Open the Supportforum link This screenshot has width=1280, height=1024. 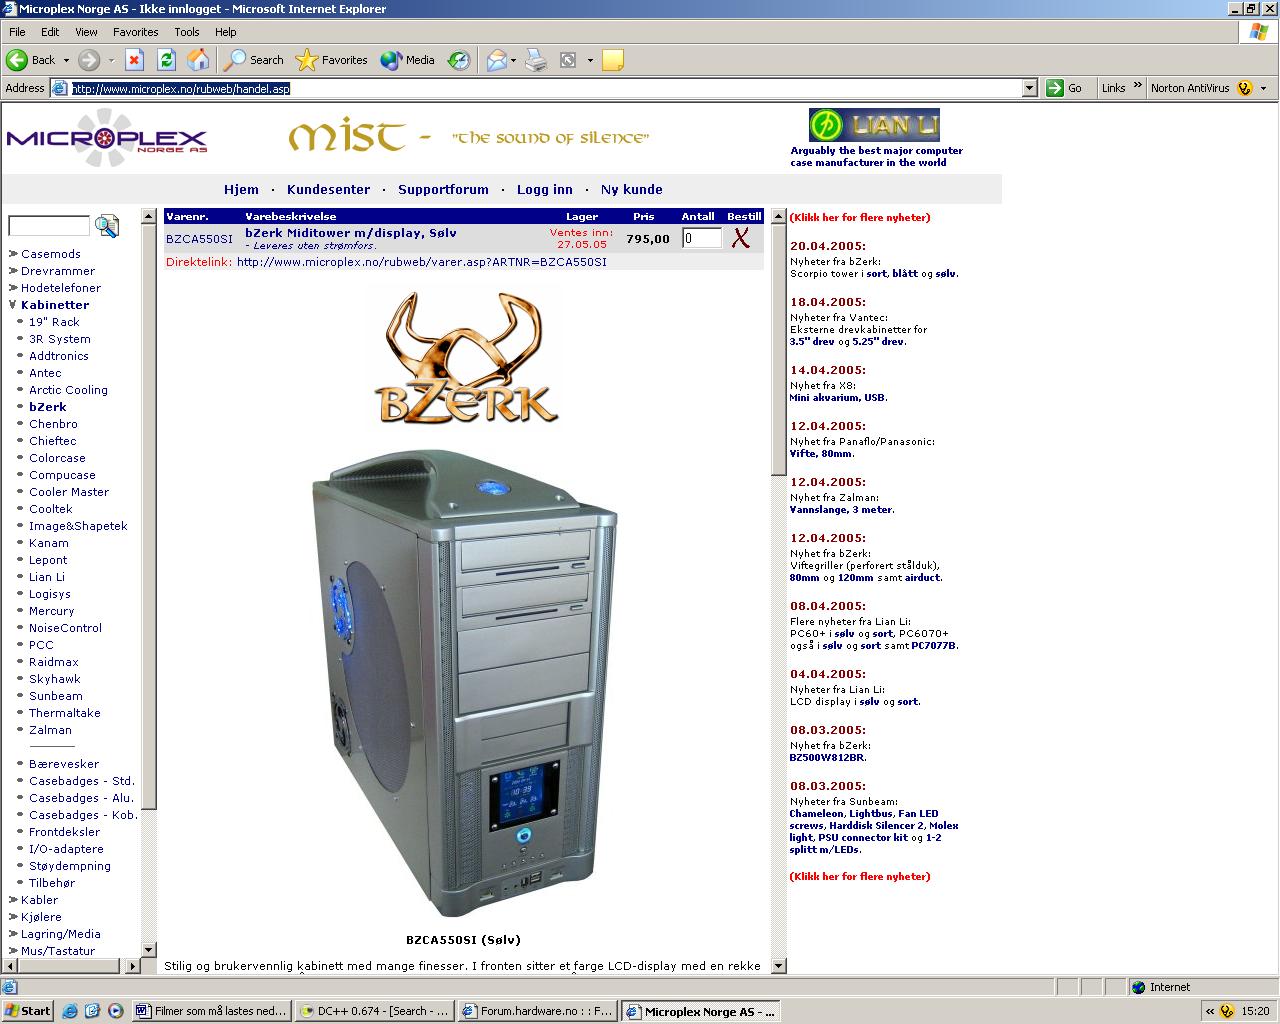click(x=443, y=189)
